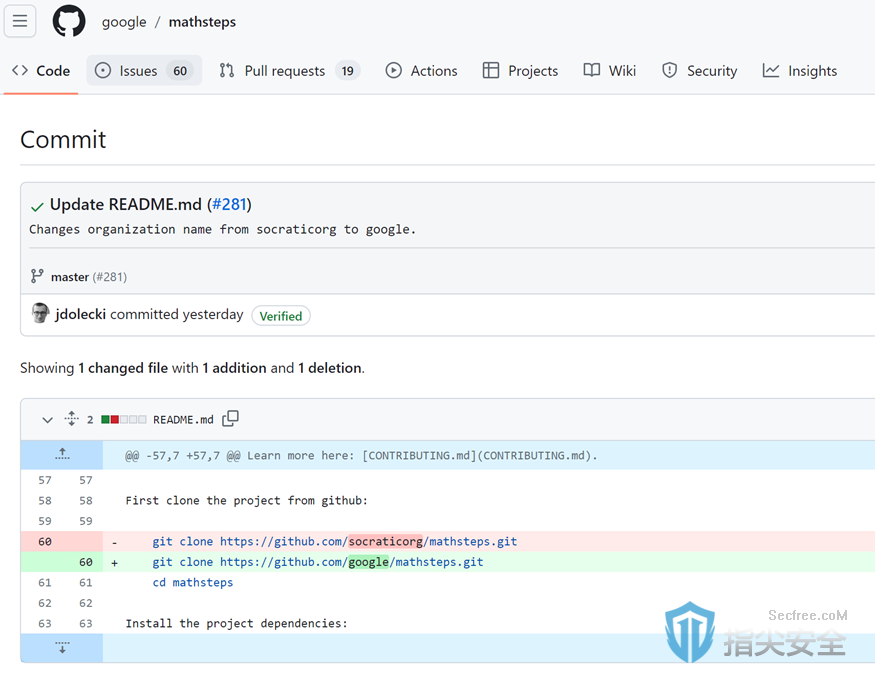The width and height of the screenshot is (875, 676).
Task: Open the Projects tab
Action: 520,71
